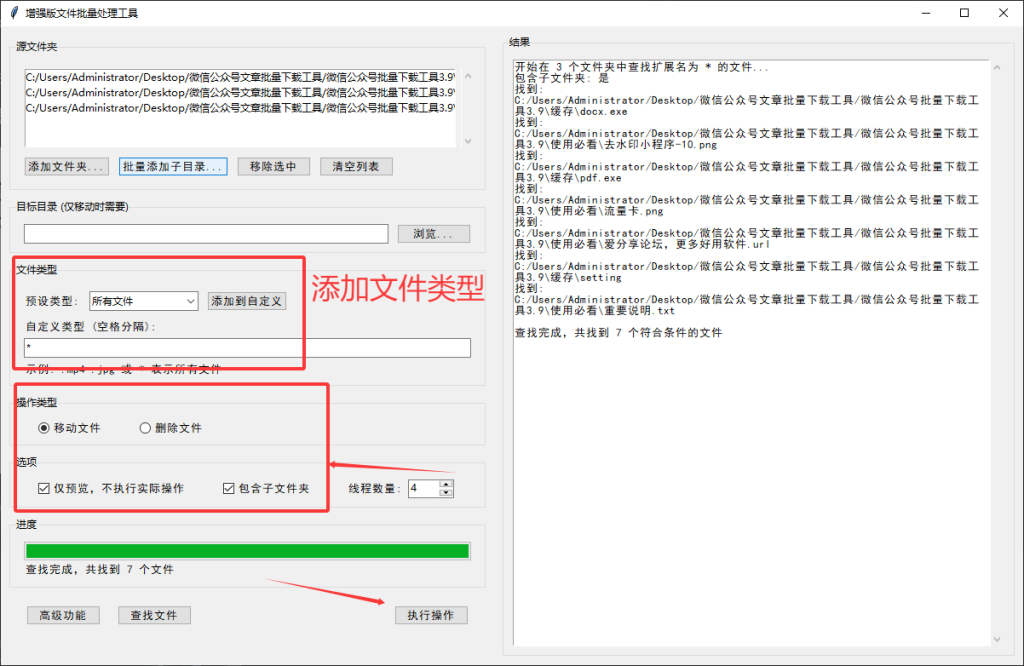Uncheck the 包含子文件夹 checkbox

229,489
